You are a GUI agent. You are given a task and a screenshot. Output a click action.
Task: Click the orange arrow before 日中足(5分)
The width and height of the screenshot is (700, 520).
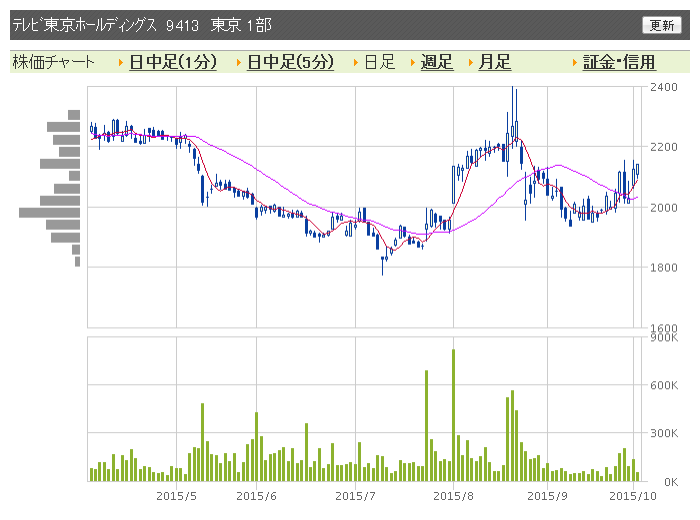(239, 63)
